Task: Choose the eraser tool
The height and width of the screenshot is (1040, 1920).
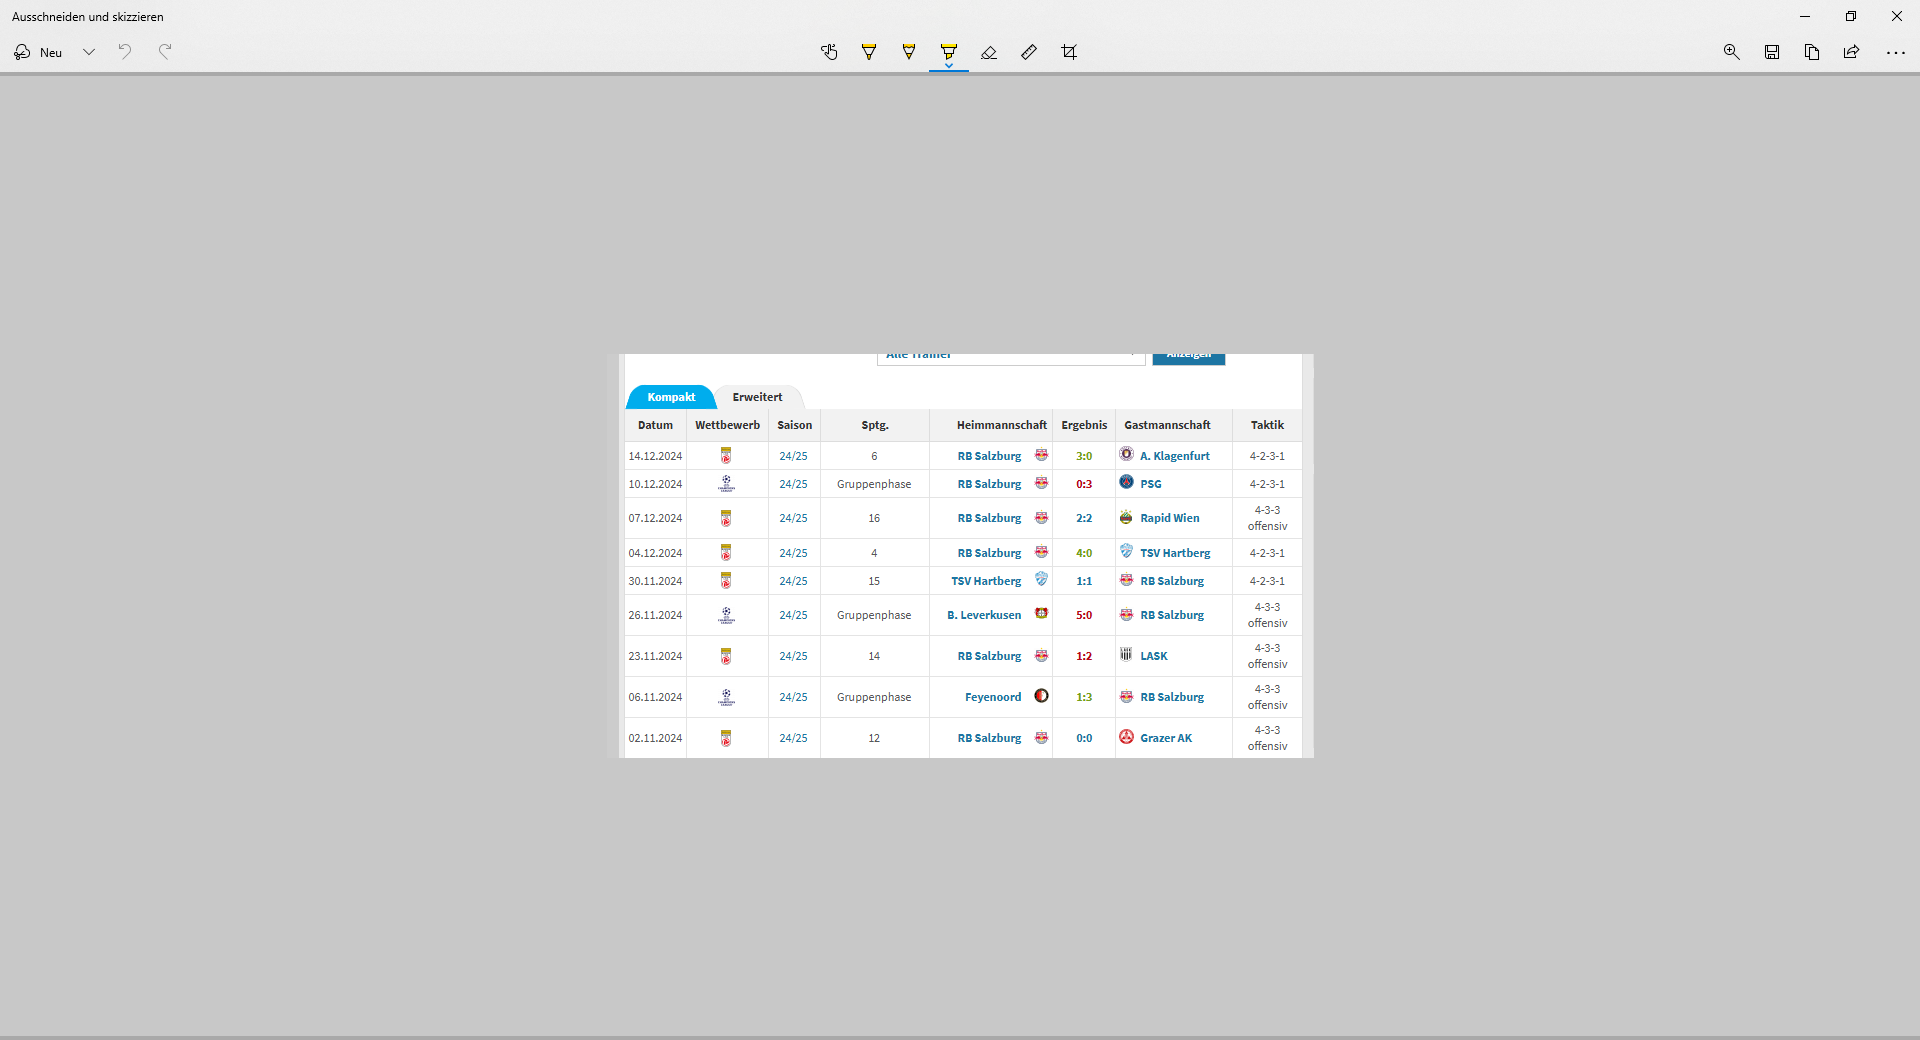Action: coord(989,52)
